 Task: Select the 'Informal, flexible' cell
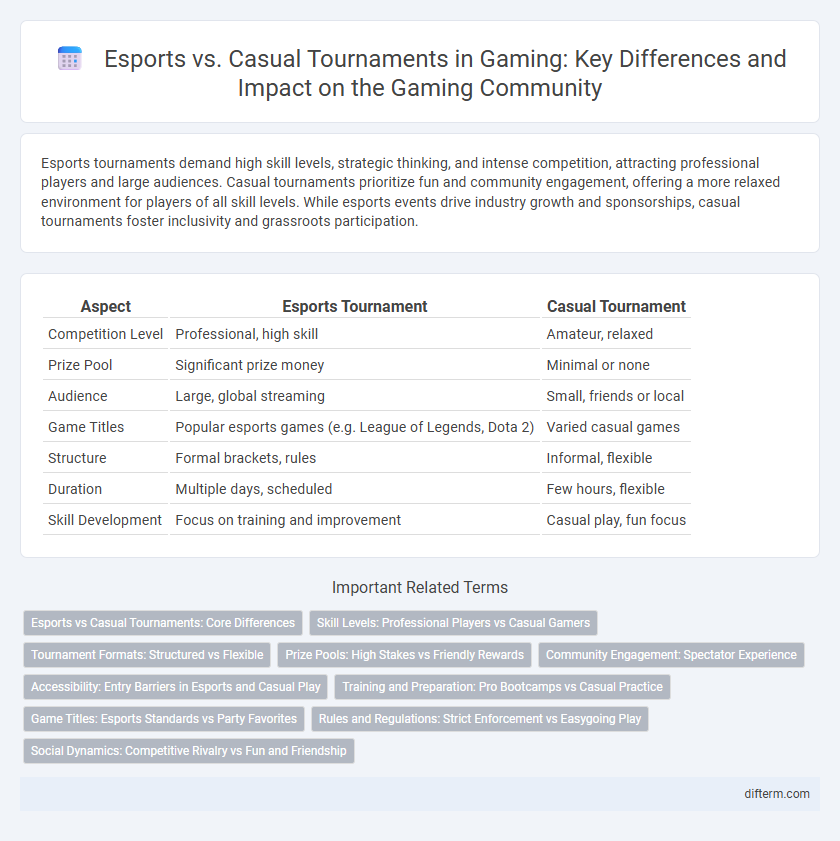pos(616,458)
